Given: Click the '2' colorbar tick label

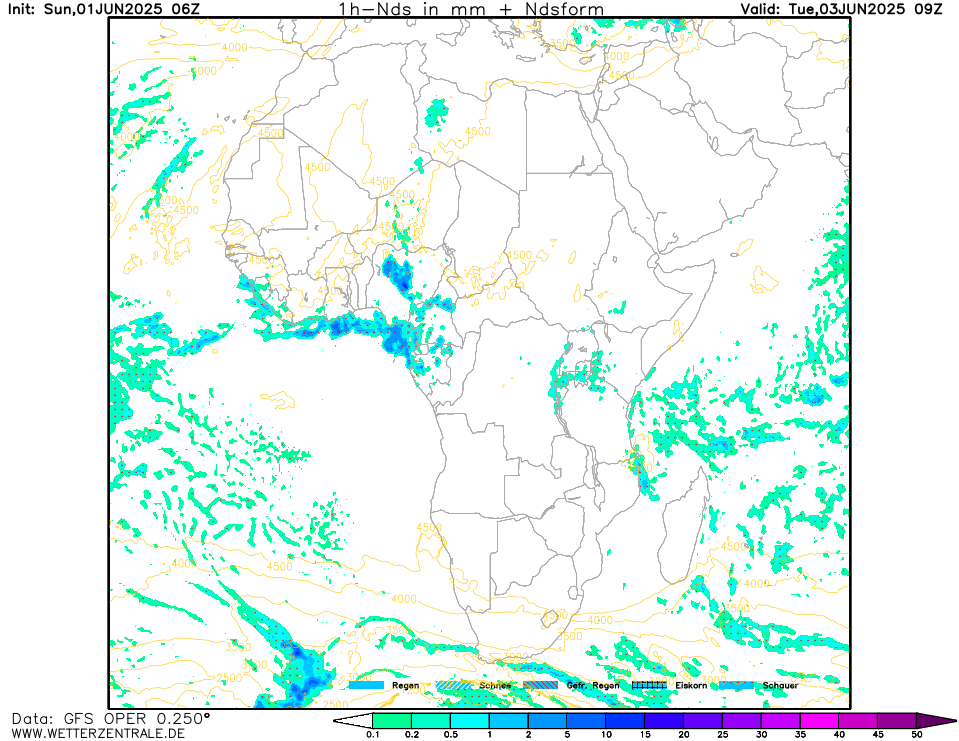Looking at the screenshot, I should click(528, 735).
